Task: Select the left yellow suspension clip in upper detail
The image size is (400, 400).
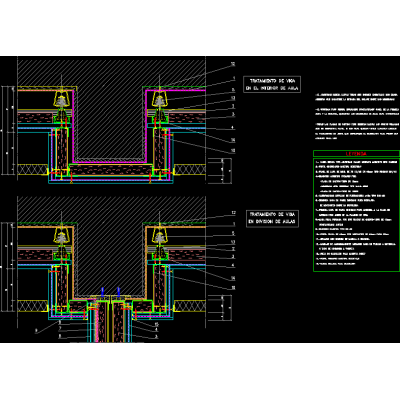Action: pyautogui.click(x=61, y=99)
